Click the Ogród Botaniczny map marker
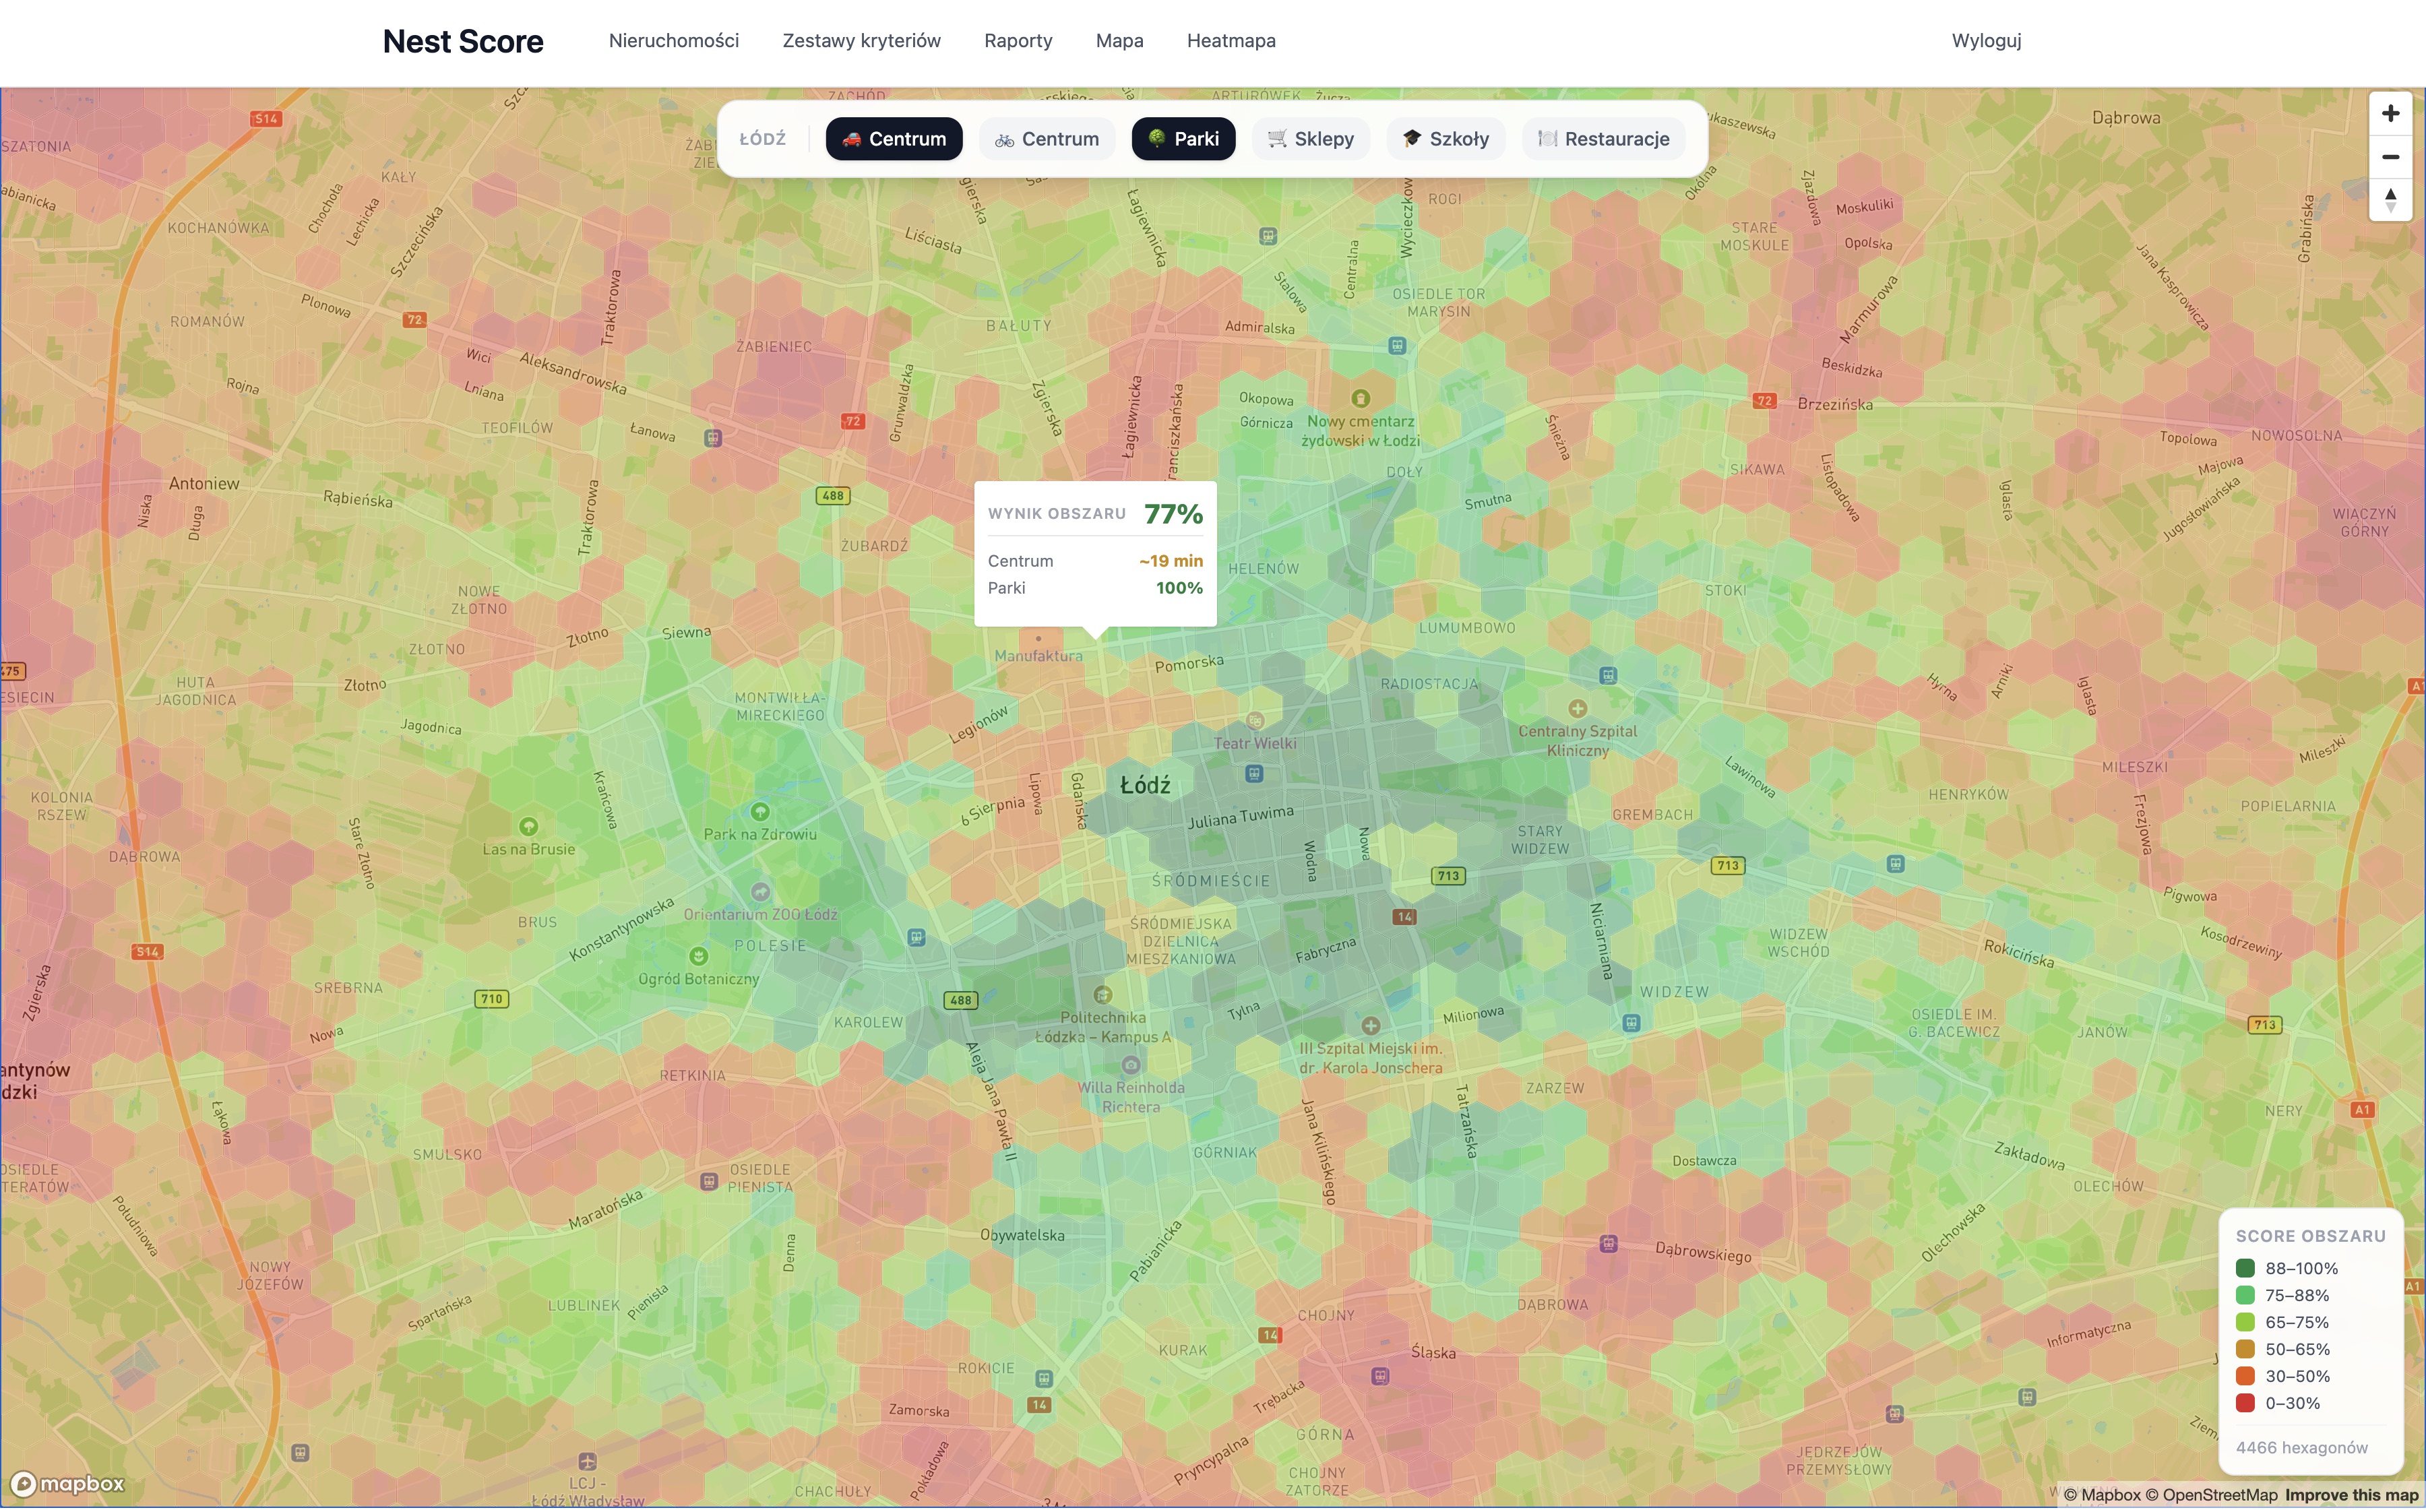 click(698, 956)
